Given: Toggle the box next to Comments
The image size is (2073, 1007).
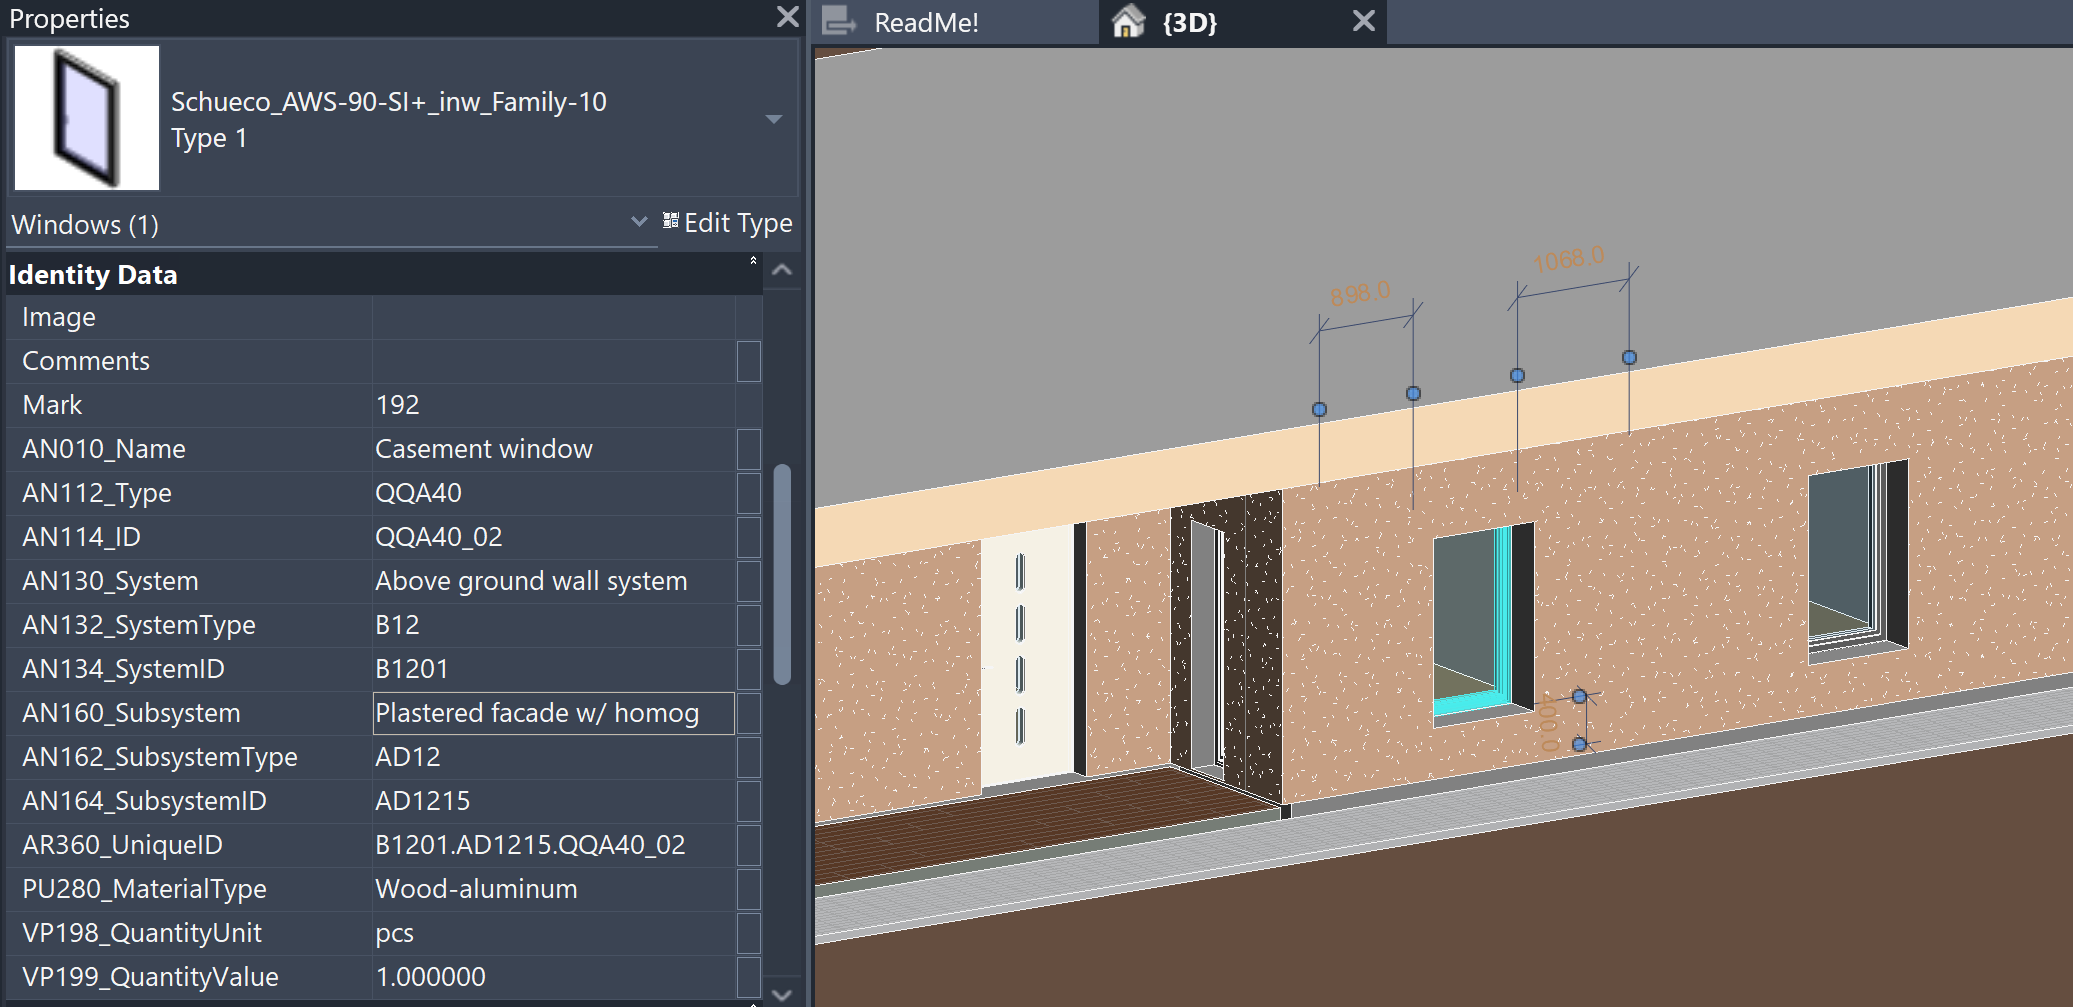Looking at the screenshot, I should pyautogui.click(x=748, y=361).
